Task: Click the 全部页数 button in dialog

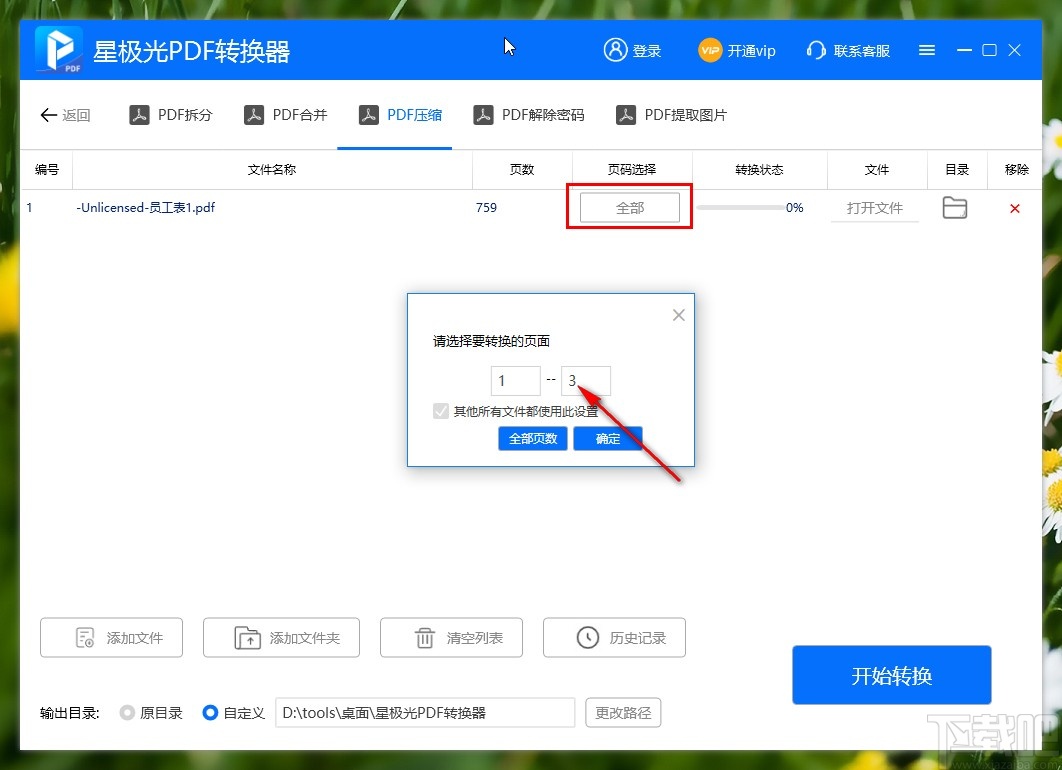Action: pyautogui.click(x=533, y=439)
